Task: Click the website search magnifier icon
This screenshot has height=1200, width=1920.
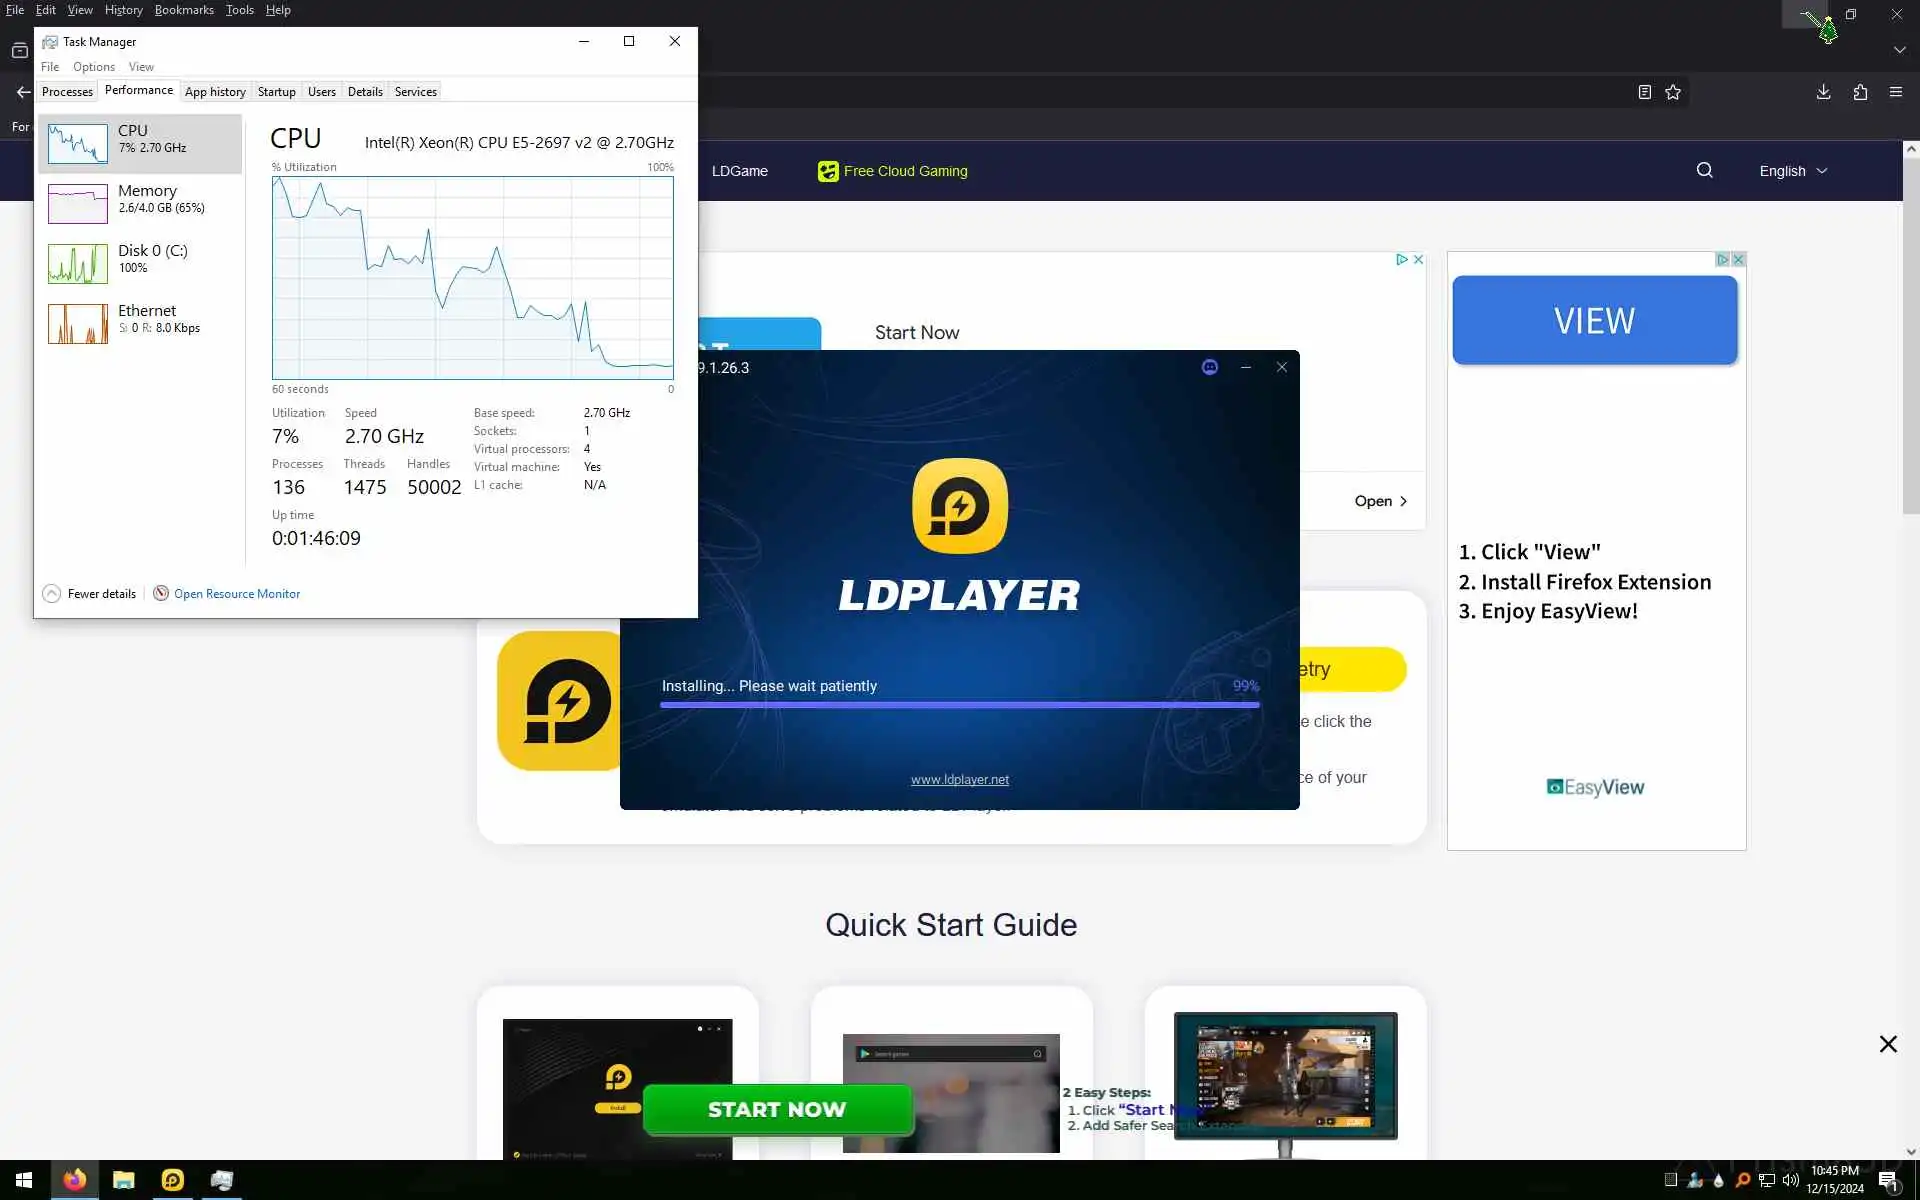Action: click(x=1704, y=170)
